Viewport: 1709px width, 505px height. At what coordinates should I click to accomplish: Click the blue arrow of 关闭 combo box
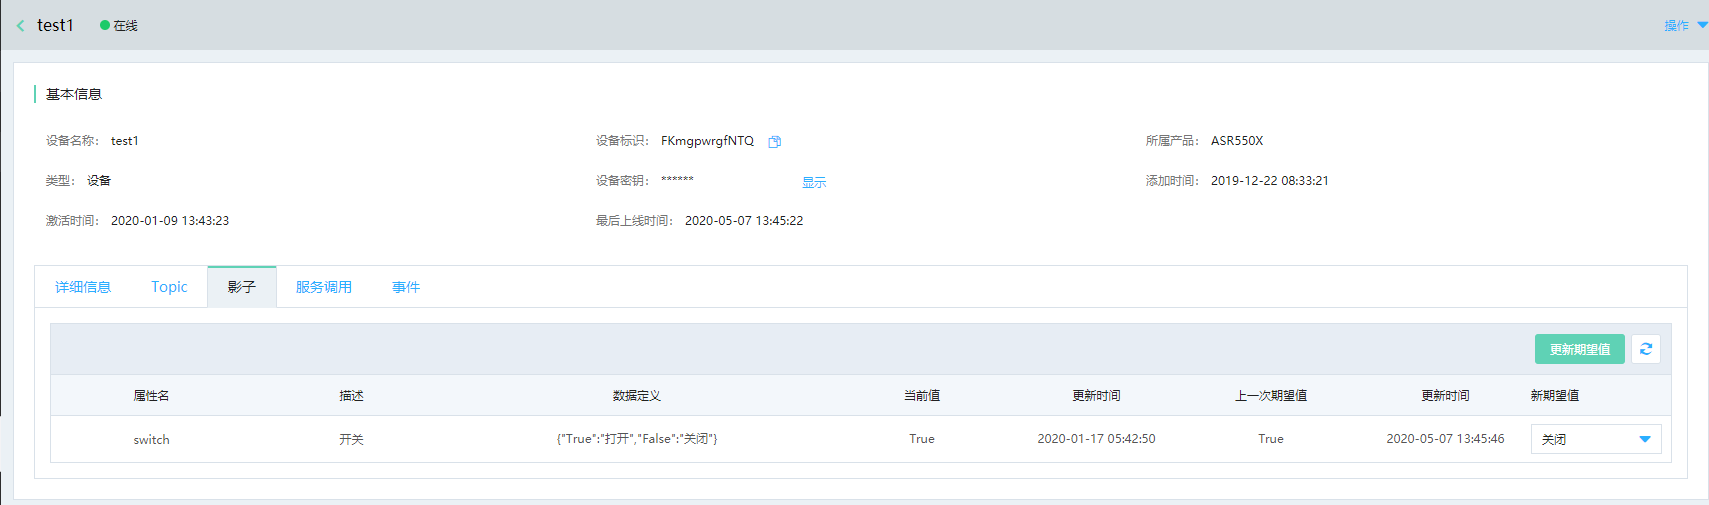[1645, 440]
